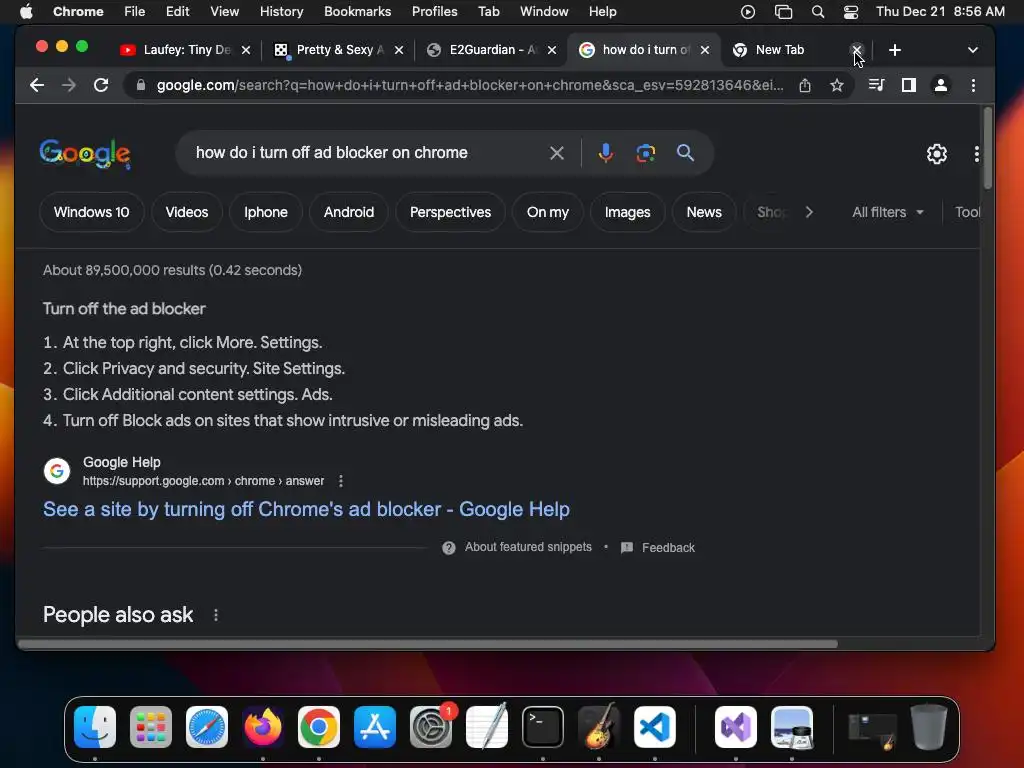Open People also ask options dots
This screenshot has height=768, width=1024.
point(216,615)
